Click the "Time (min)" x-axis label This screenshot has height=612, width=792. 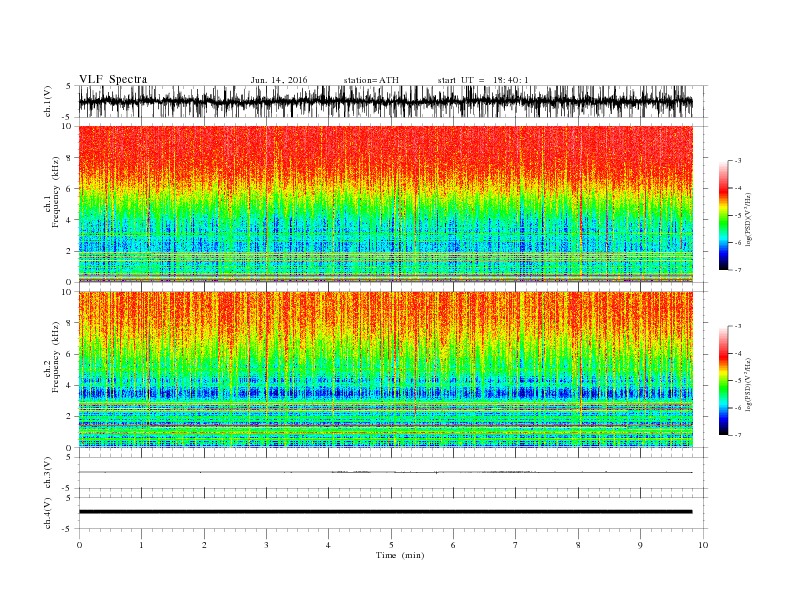click(x=400, y=555)
